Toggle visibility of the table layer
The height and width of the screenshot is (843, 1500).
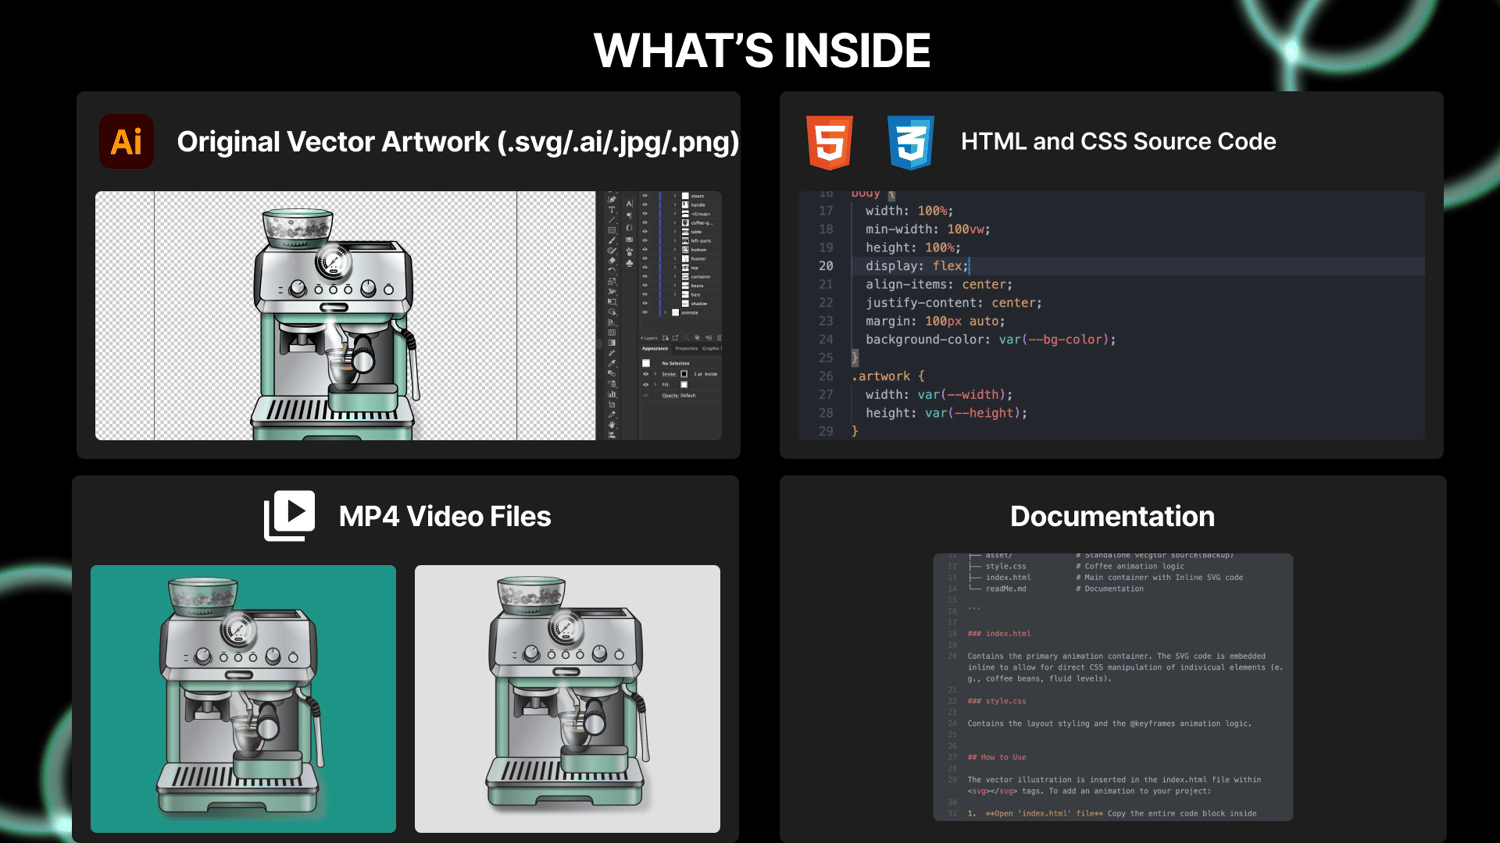pyautogui.click(x=645, y=232)
